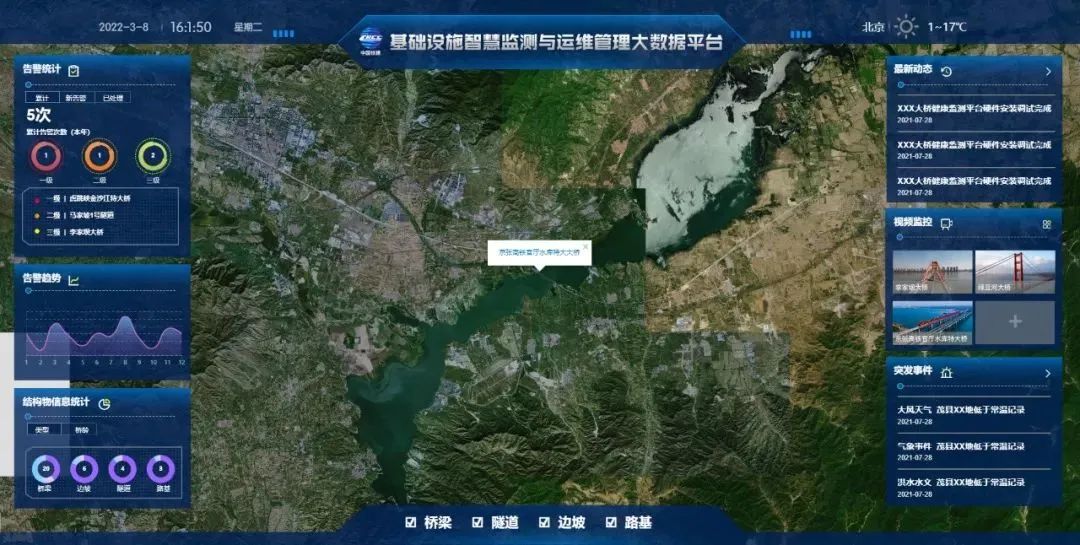1080x545 pixels.
Task: Click the 视频监控 monitor icon
Action: pos(946,223)
